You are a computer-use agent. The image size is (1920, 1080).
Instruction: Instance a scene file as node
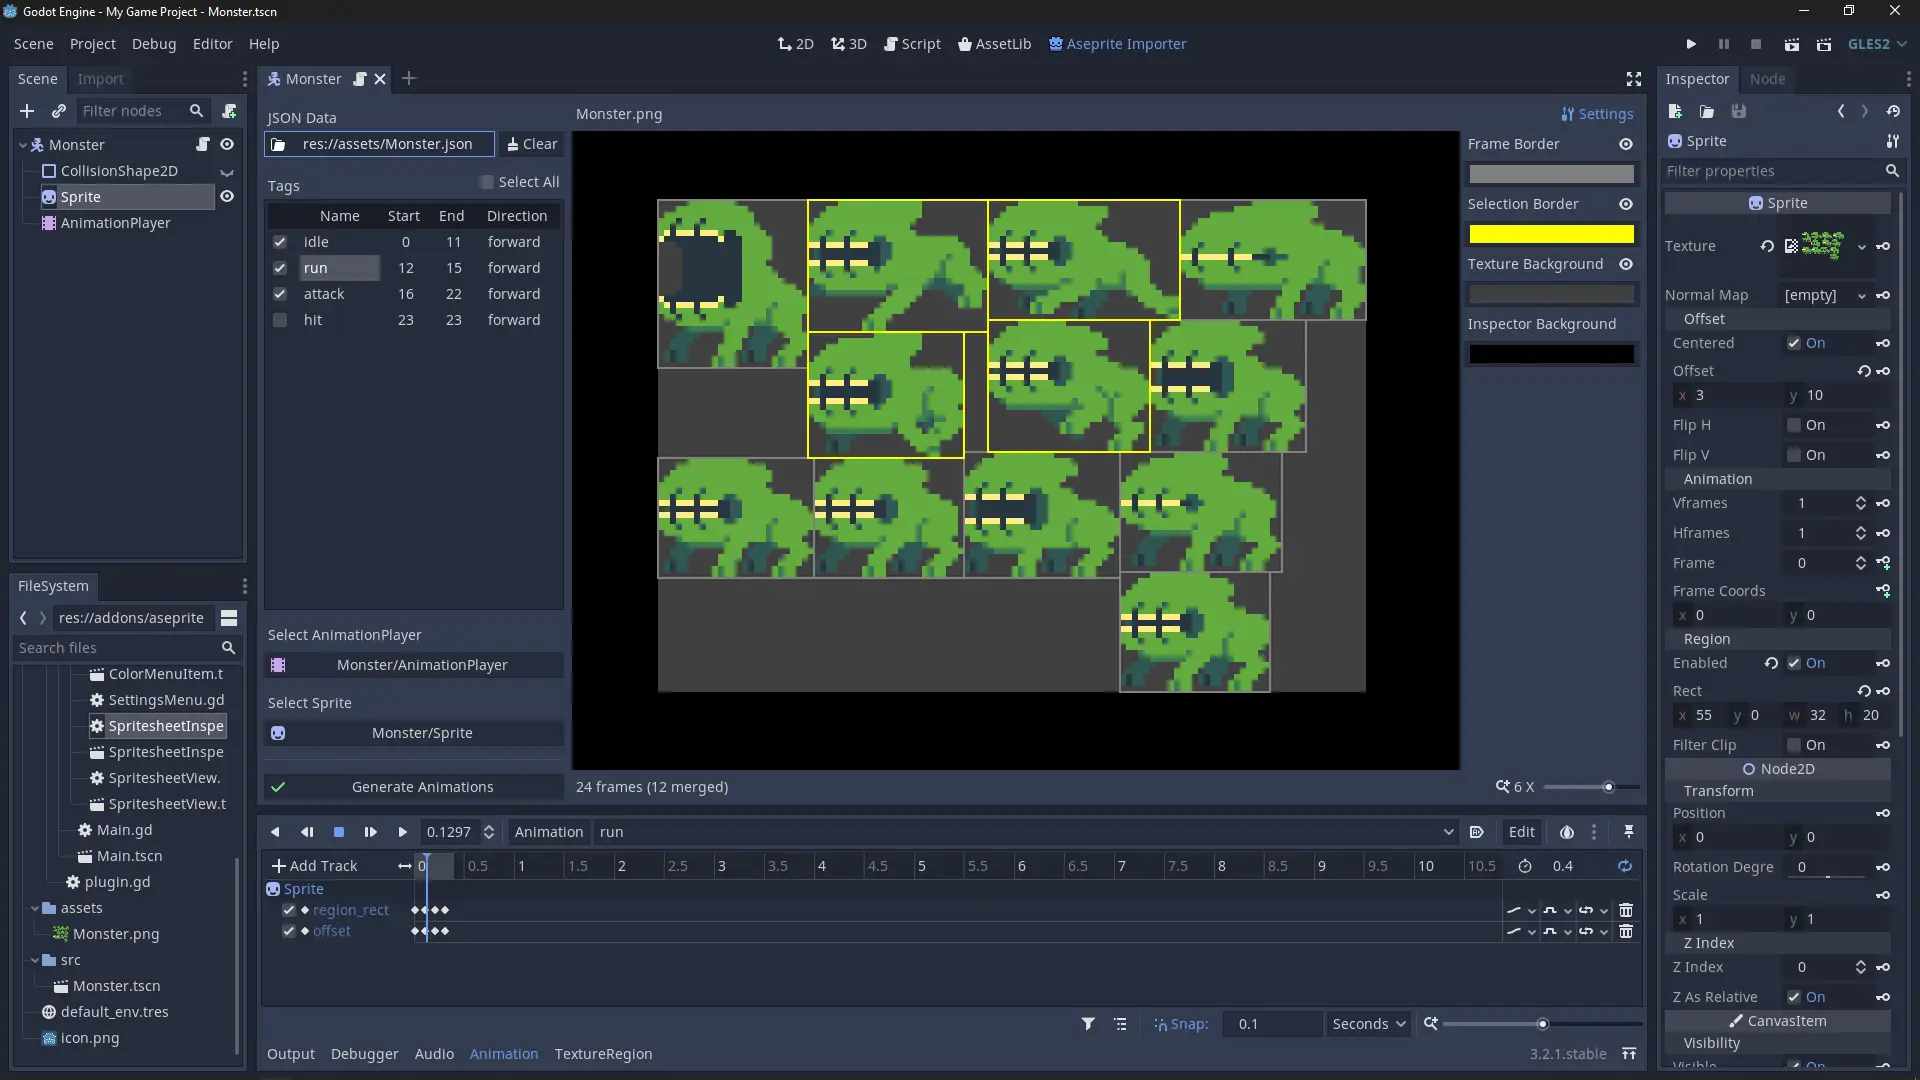tap(59, 111)
